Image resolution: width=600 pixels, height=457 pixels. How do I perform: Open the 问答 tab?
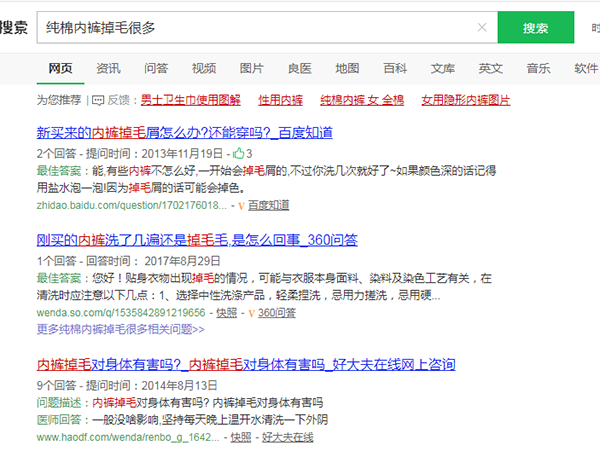point(156,69)
